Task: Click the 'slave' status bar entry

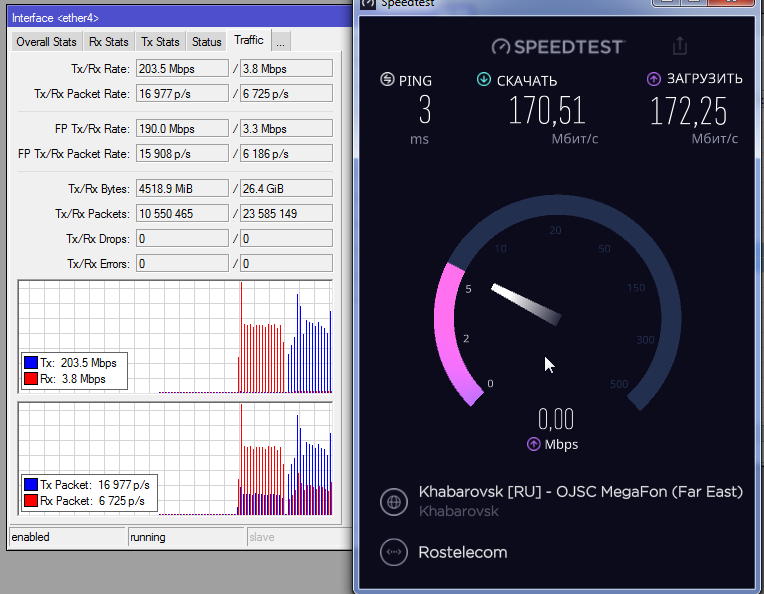Action: click(x=299, y=537)
